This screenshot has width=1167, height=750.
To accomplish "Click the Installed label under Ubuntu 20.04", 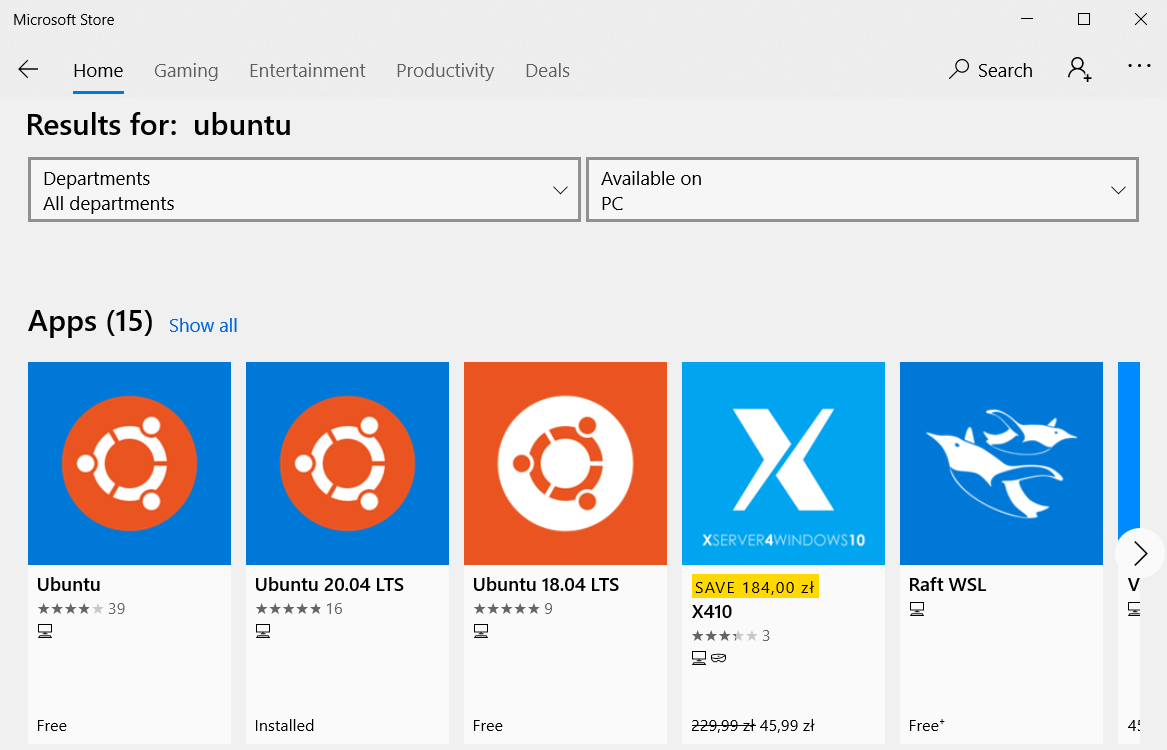I will [284, 725].
